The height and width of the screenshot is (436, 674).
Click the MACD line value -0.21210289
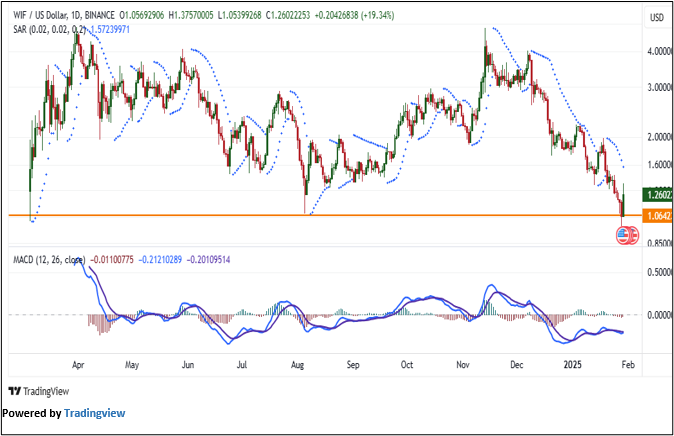(x=160, y=260)
